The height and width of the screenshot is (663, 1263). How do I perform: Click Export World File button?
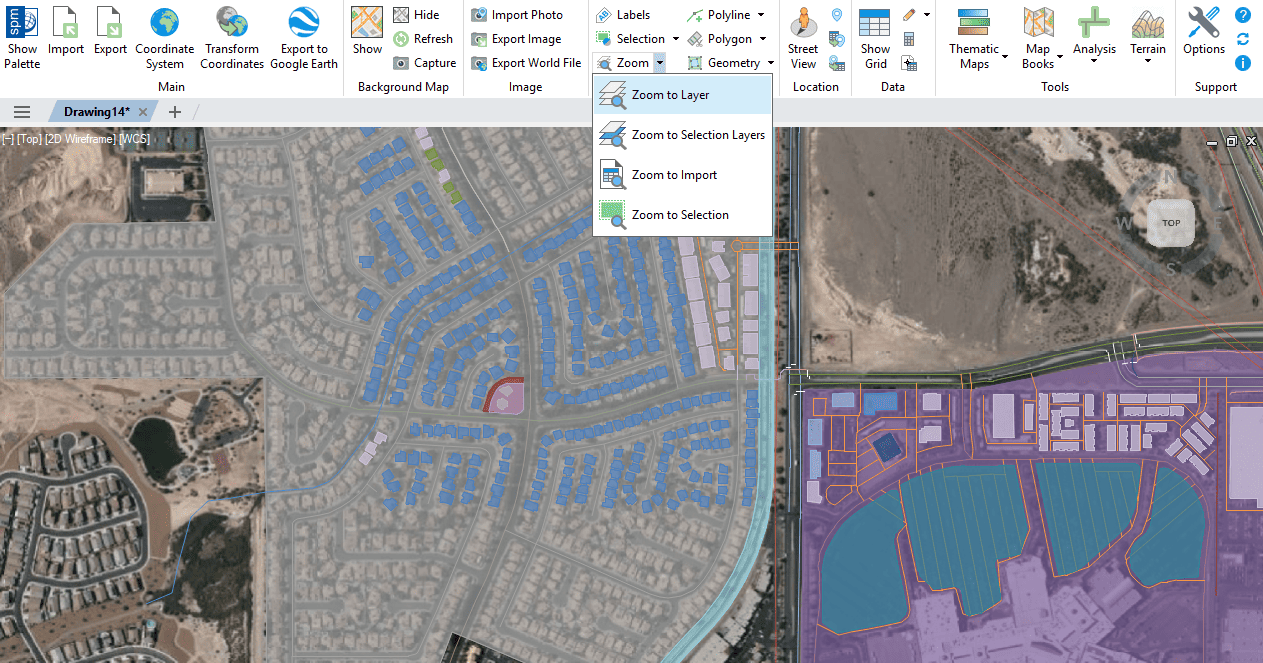[x=526, y=63]
